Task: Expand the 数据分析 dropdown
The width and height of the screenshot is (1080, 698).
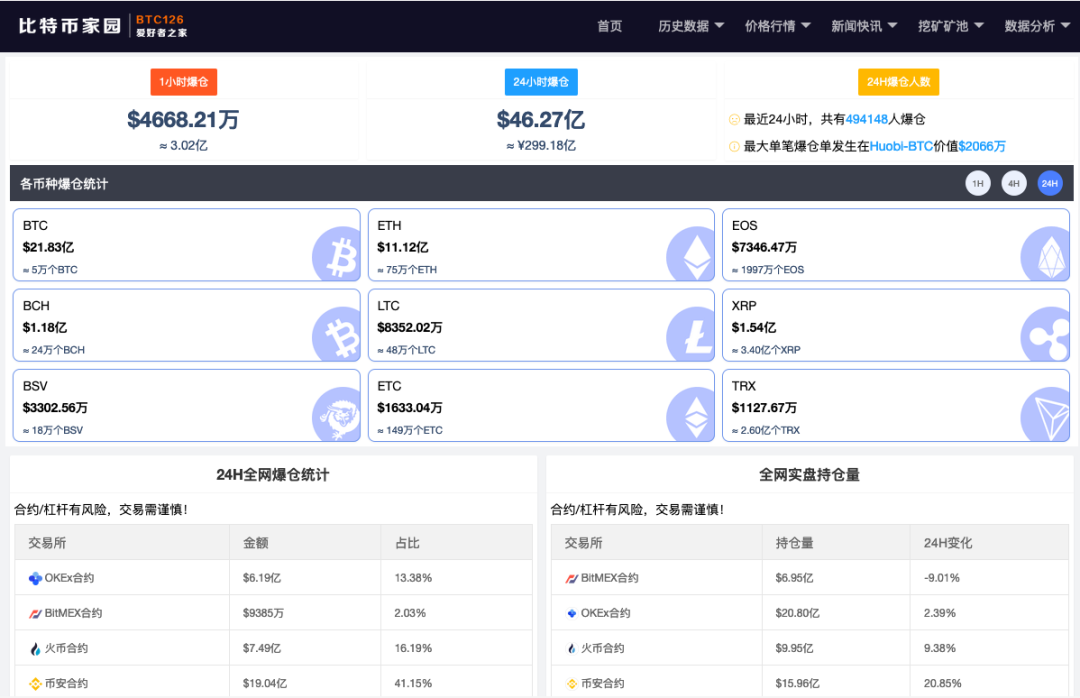Action: tap(1030, 26)
